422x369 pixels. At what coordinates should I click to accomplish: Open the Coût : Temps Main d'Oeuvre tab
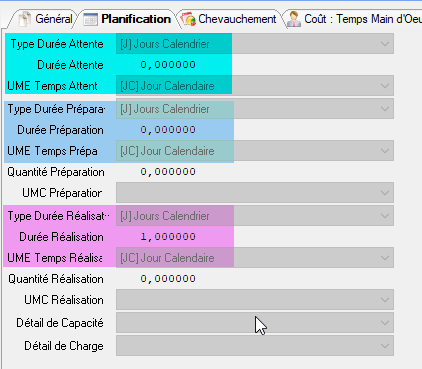[353, 19]
